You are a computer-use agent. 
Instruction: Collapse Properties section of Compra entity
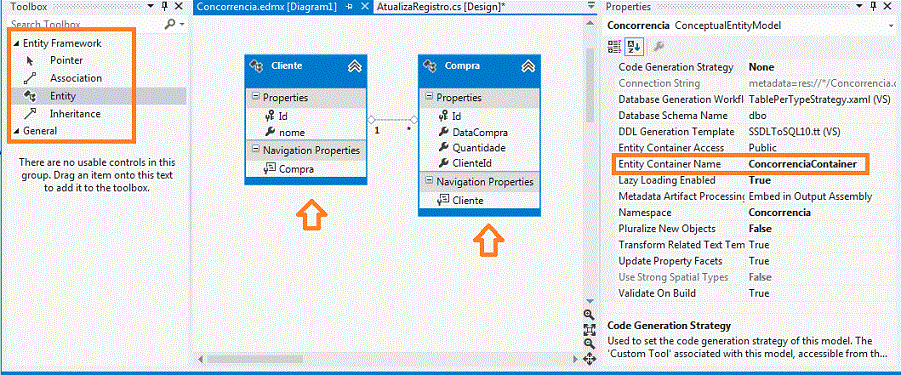pos(429,97)
